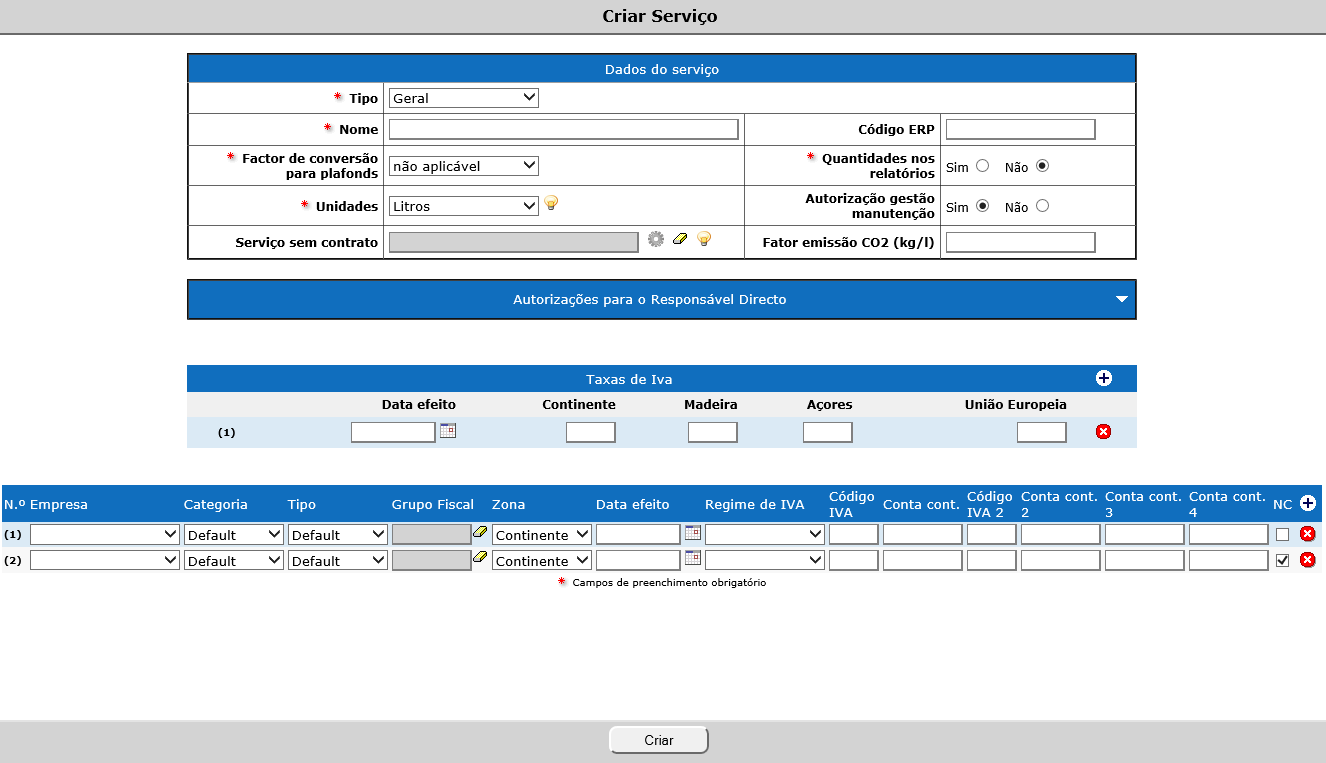Select Não for Autorização gestão manutenção
The width and height of the screenshot is (1326, 763).
pos(1042,206)
